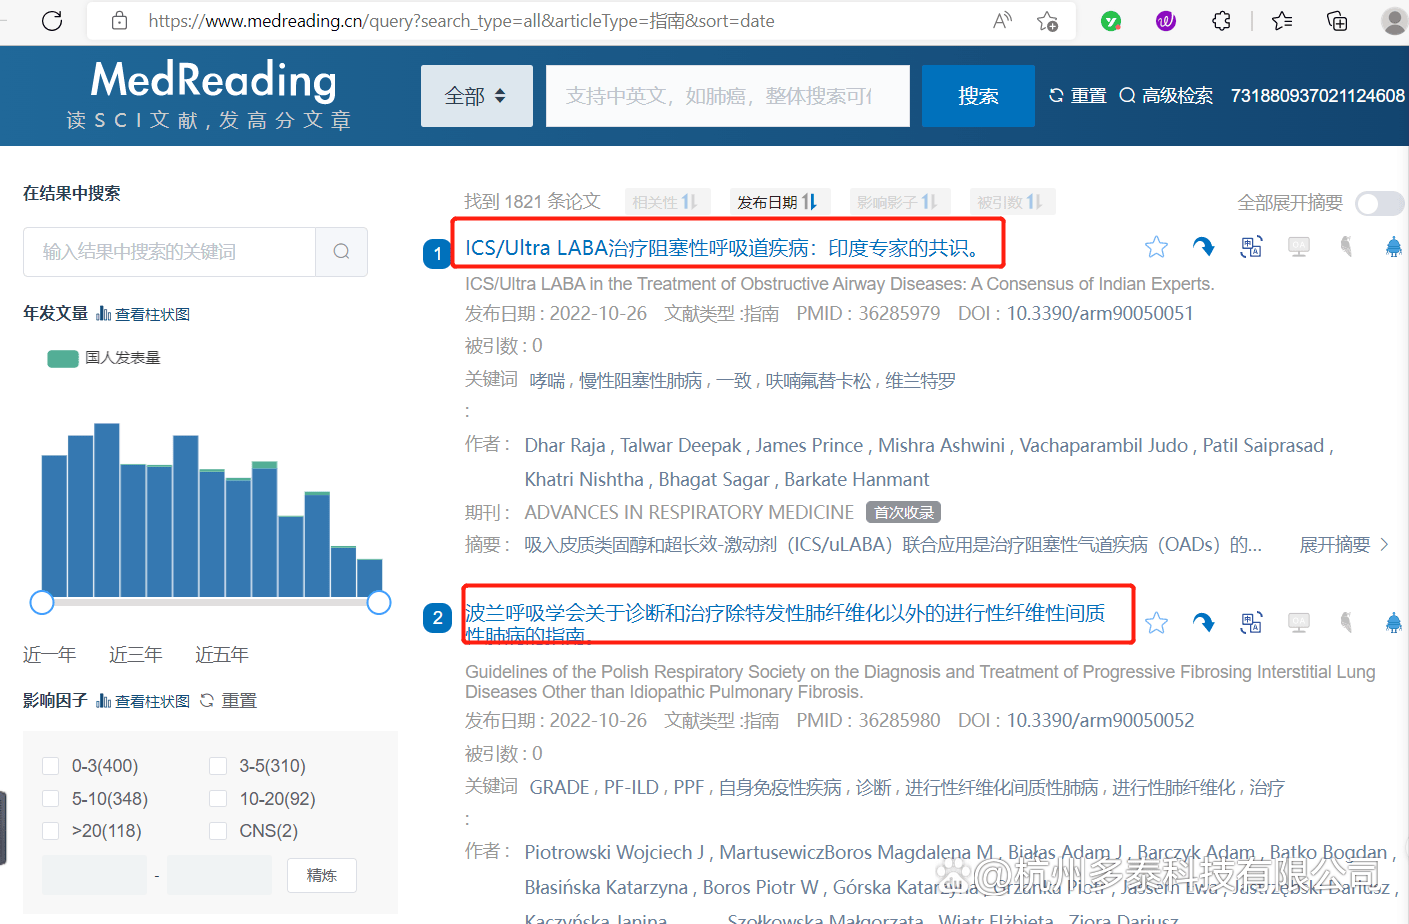Open the browser profile avatar

[1394, 20]
